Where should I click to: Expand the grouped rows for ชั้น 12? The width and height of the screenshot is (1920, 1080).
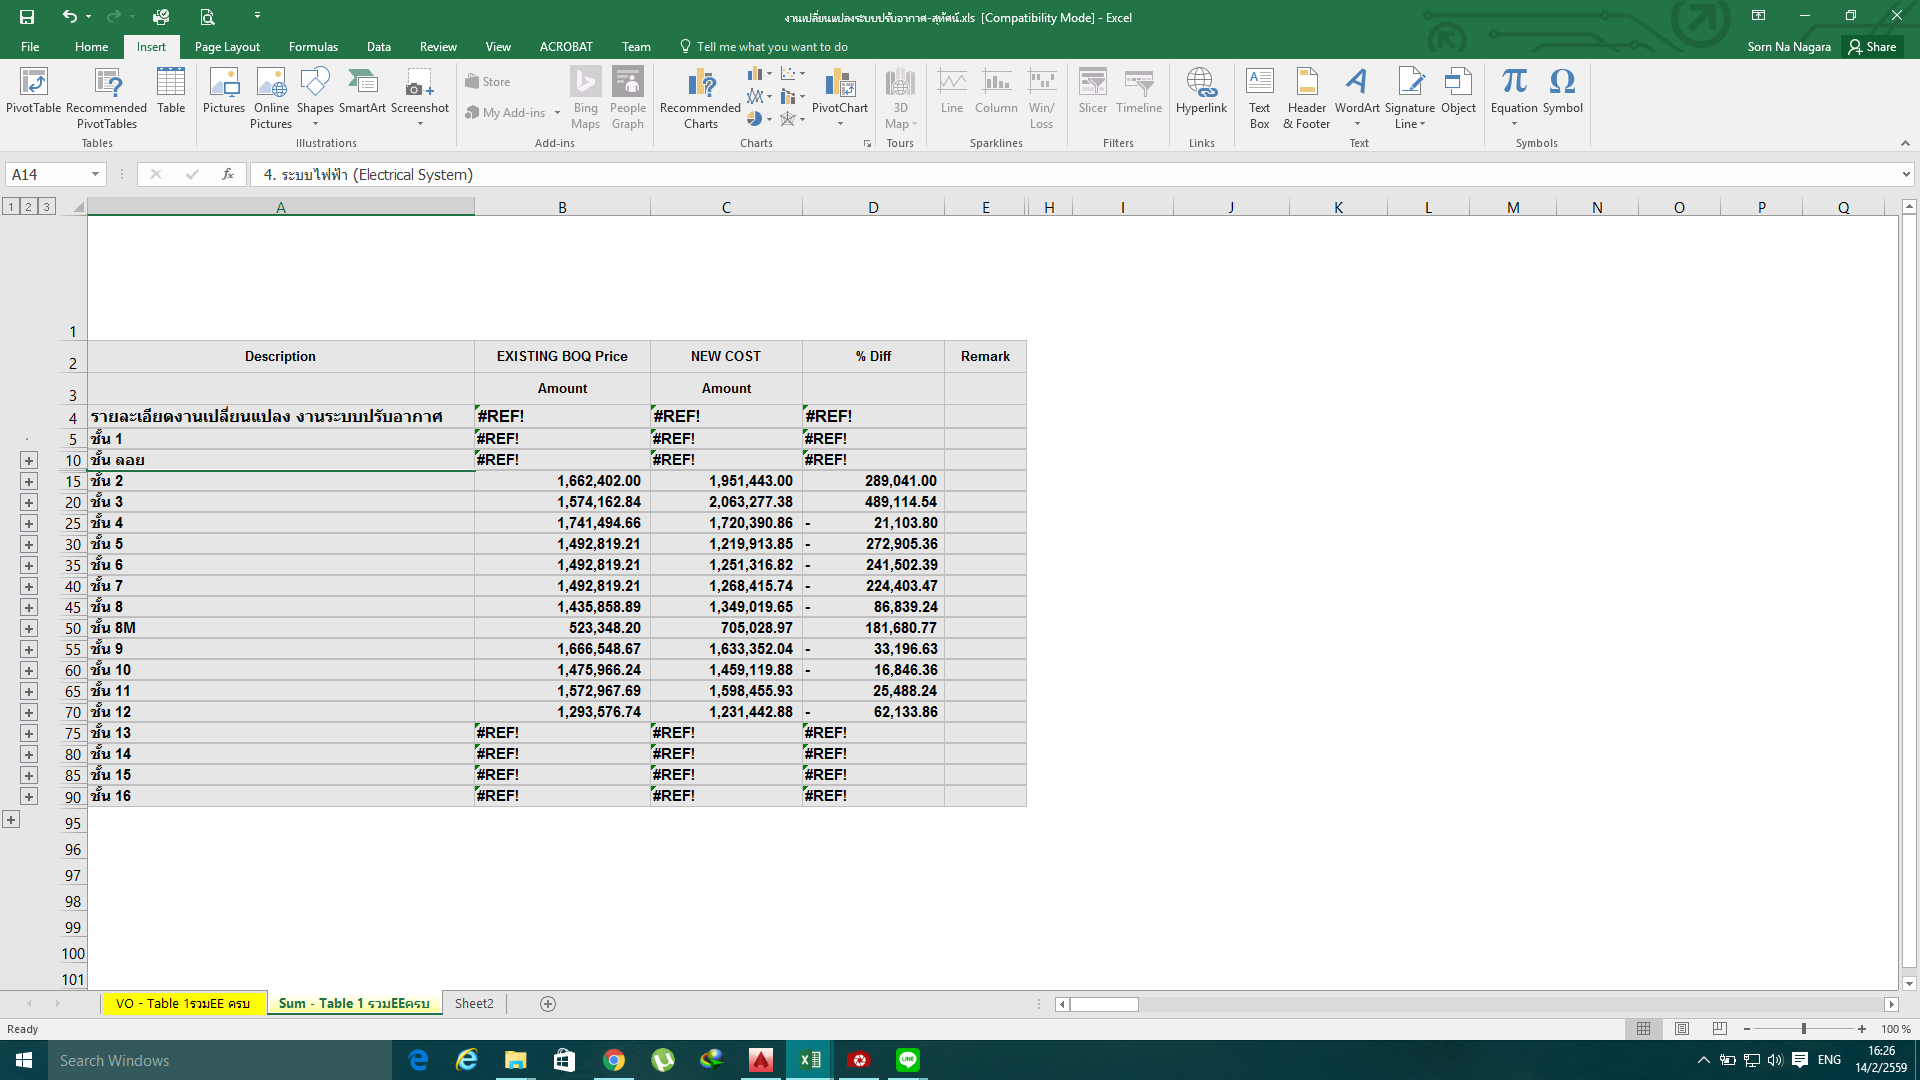click(x=29, y=713)
